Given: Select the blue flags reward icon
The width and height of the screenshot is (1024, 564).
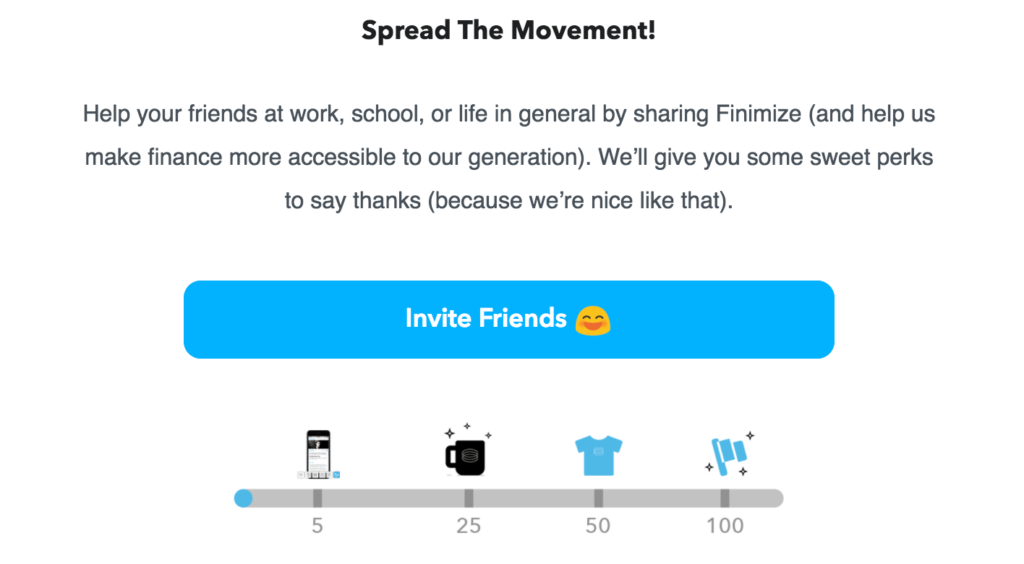Looking at the screenshot, I should [727, 455].
